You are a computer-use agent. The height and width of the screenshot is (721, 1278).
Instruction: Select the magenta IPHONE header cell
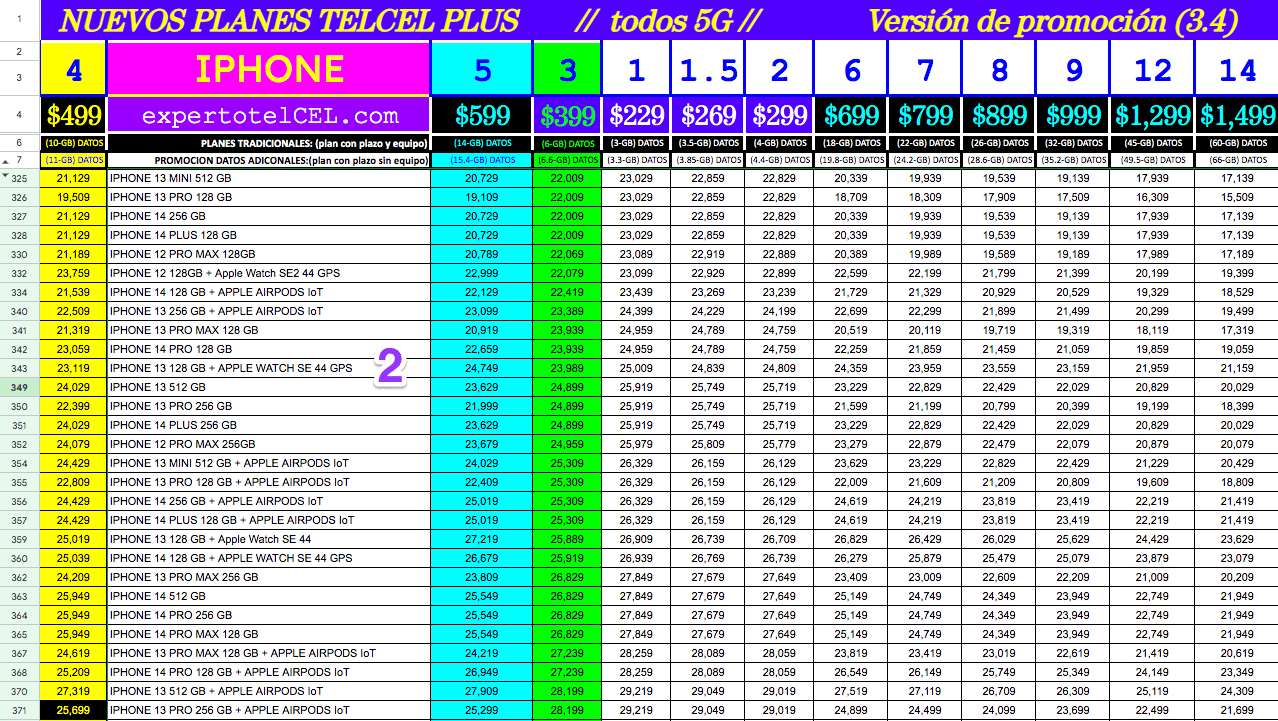(270, 69)
